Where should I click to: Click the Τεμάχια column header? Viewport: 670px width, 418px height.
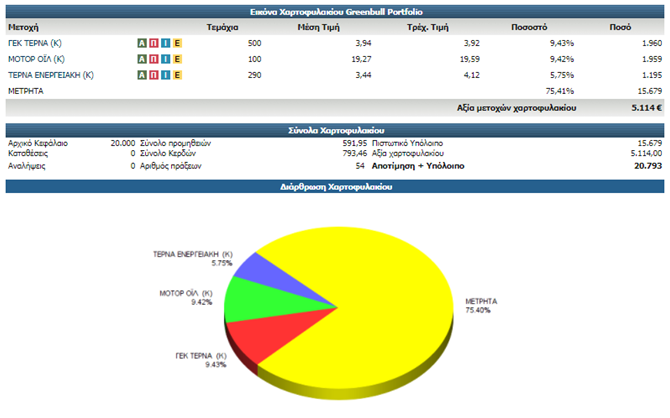221,28
